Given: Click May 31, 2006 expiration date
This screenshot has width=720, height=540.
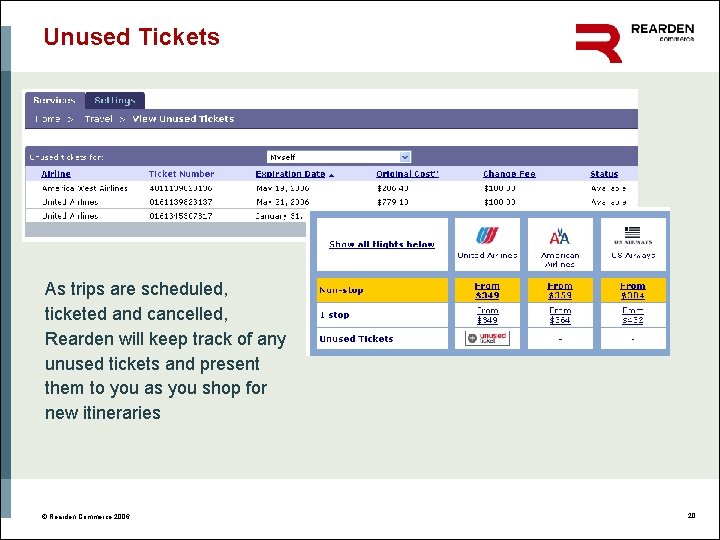Looking at the screenshot, I should [283, 202].
